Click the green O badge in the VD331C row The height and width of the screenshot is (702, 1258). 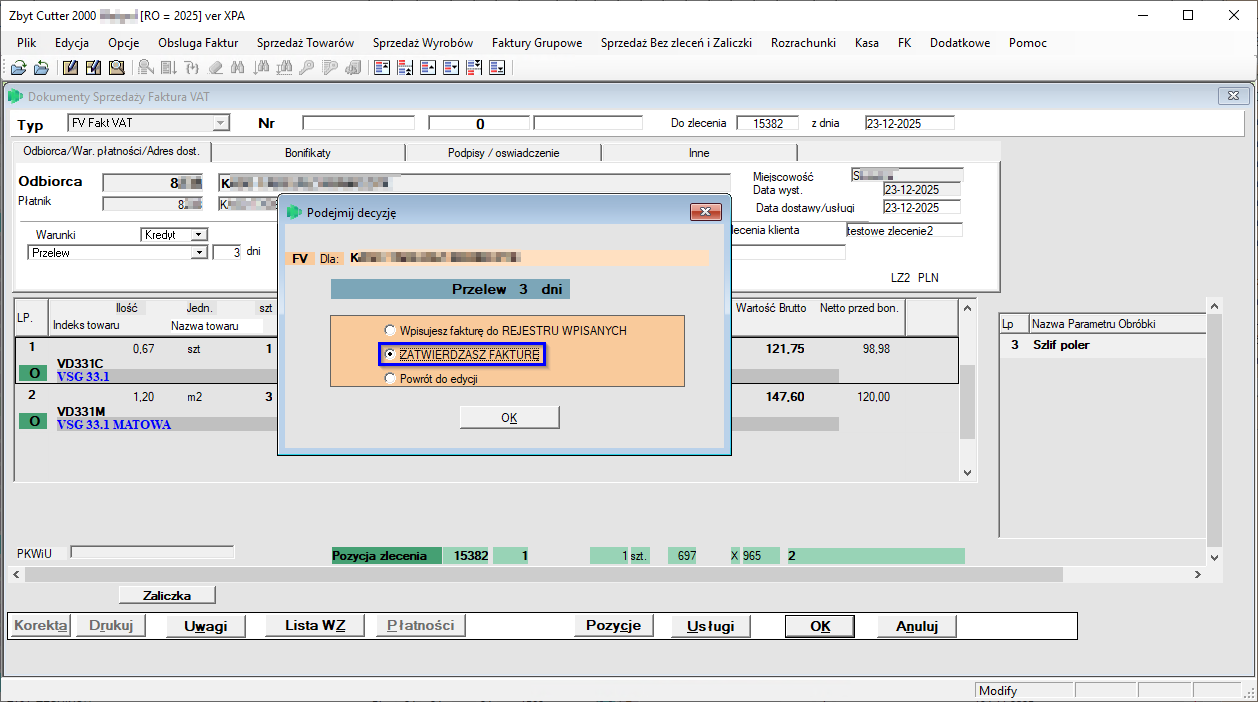coord(32,375)
